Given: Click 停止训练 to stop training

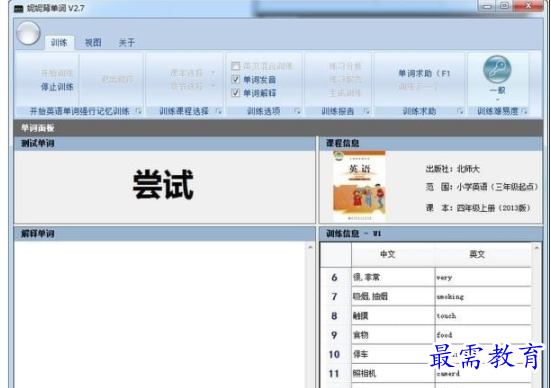Looking at the screenshot, I should 57,86.
